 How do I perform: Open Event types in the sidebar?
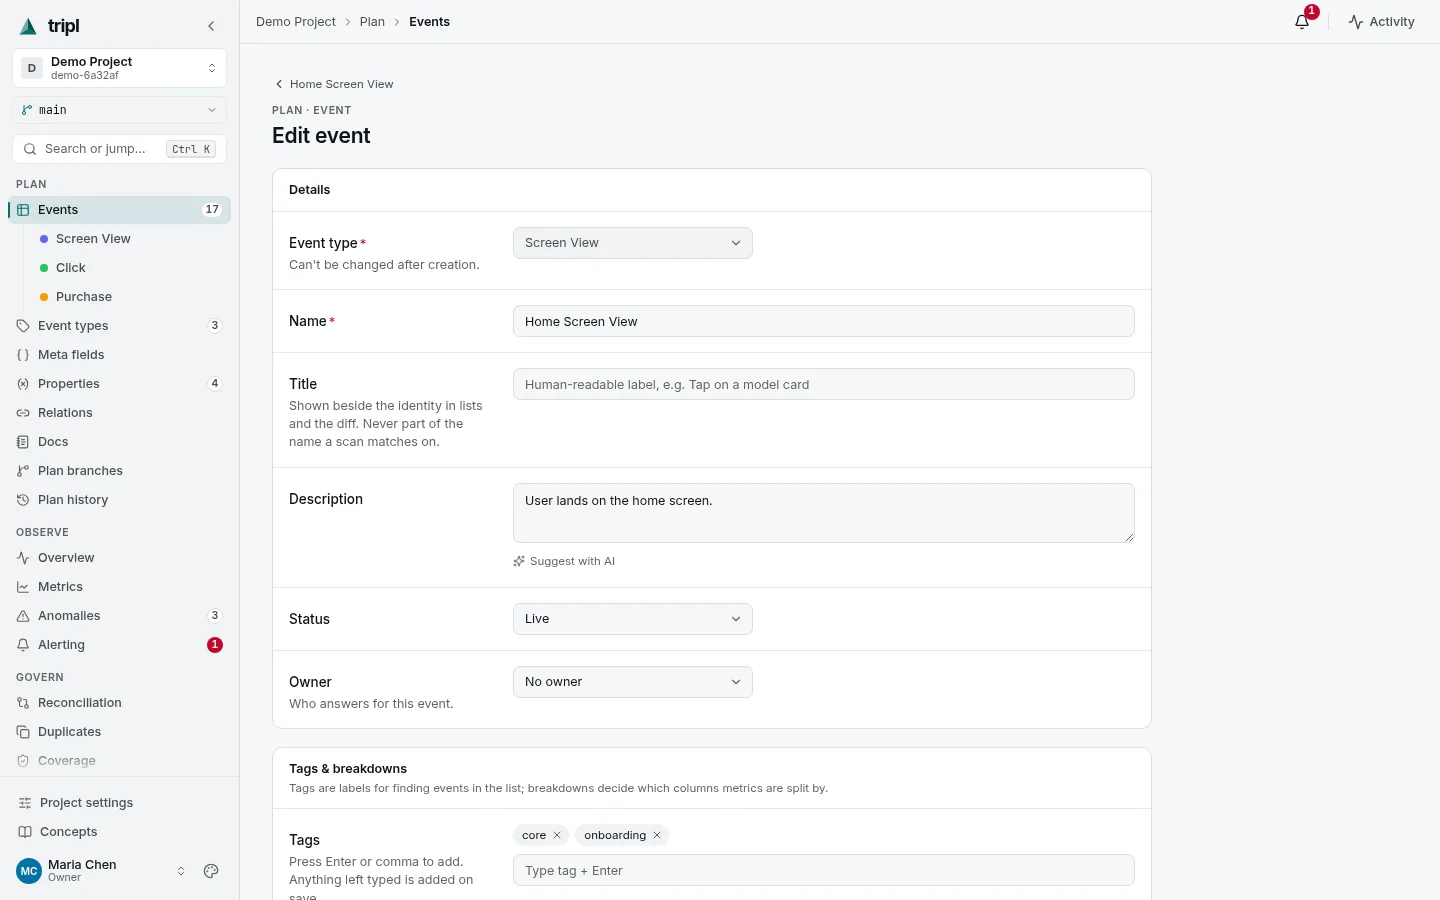[119, 326]
